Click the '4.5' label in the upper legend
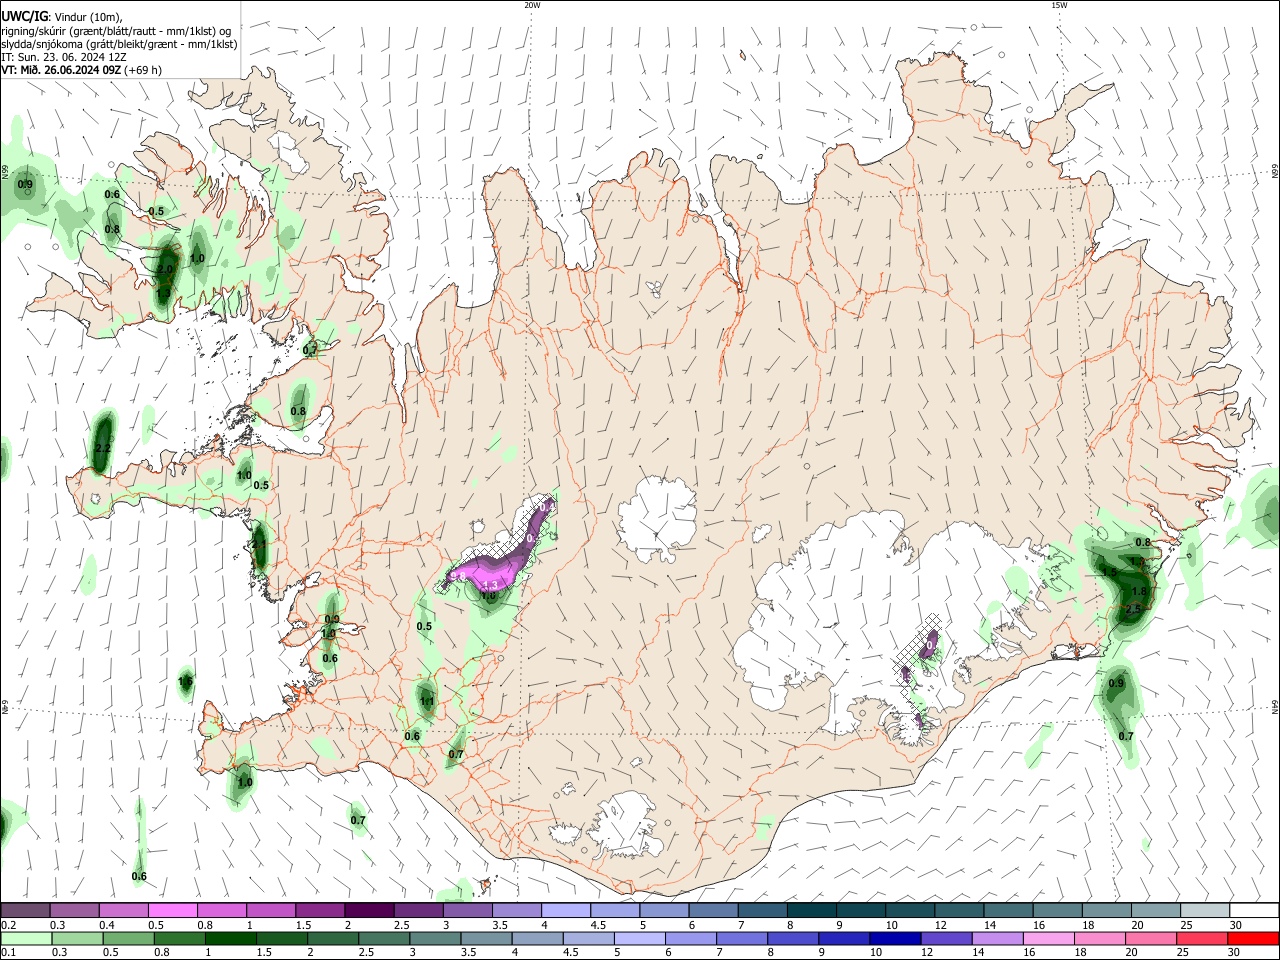Image resolution: width=1280 pixels, height=960 pixels. (598, 925)
